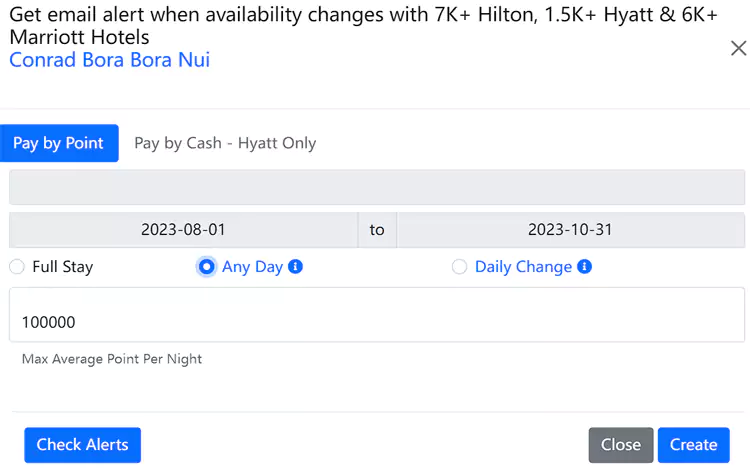This screenshot has height=470, width=750.
Task: Choose the Daily Change radio circle
Action: (459, 267)
